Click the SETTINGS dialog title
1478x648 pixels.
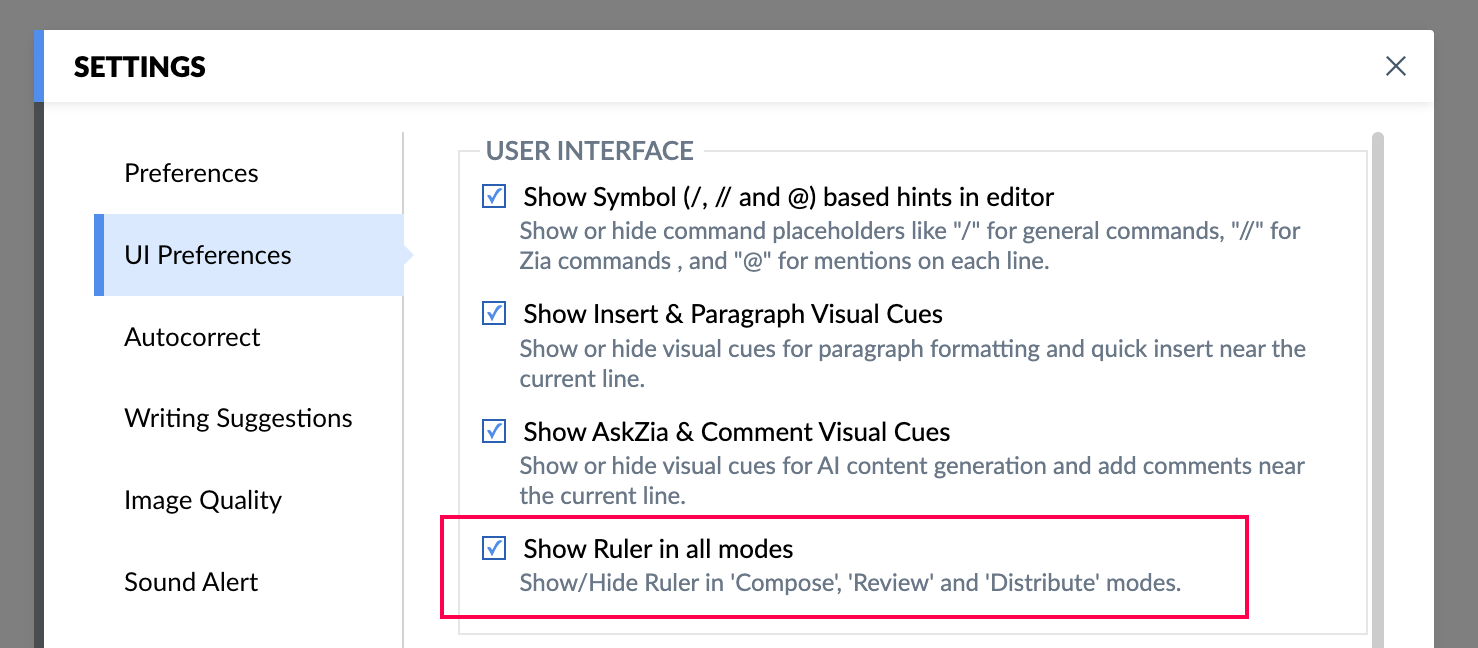140,67
